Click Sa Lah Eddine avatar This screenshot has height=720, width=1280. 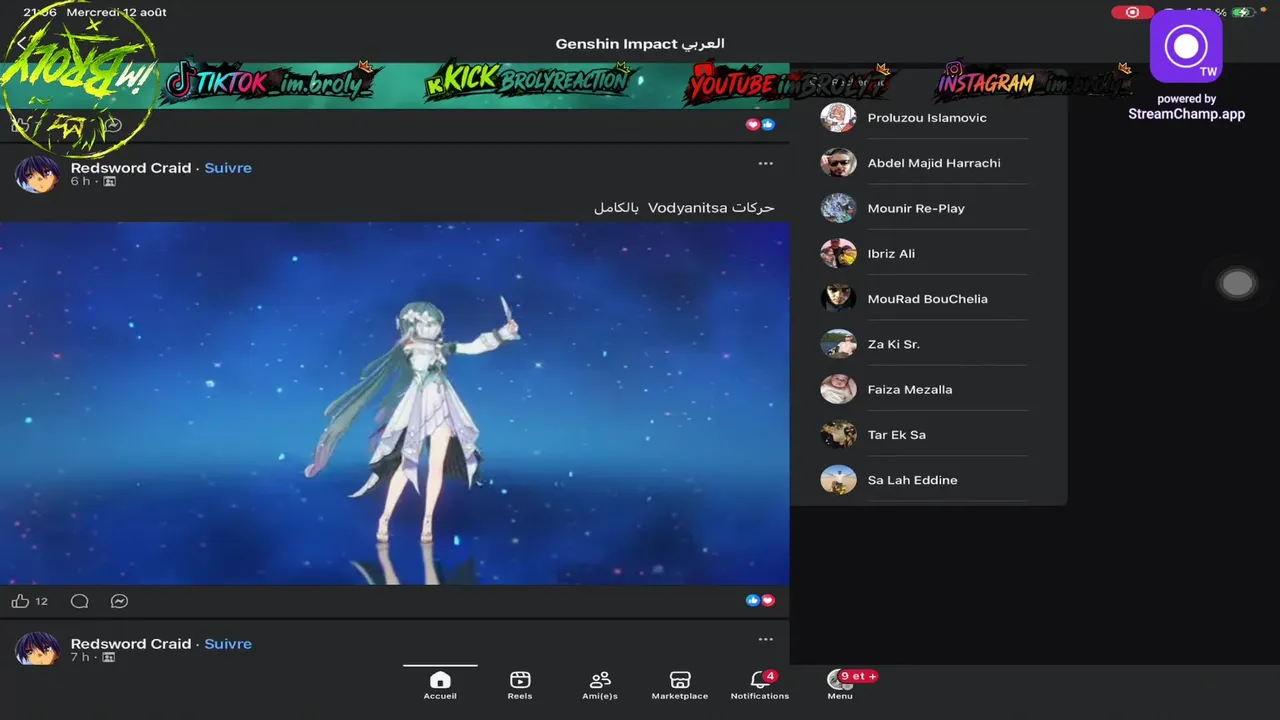838,480
